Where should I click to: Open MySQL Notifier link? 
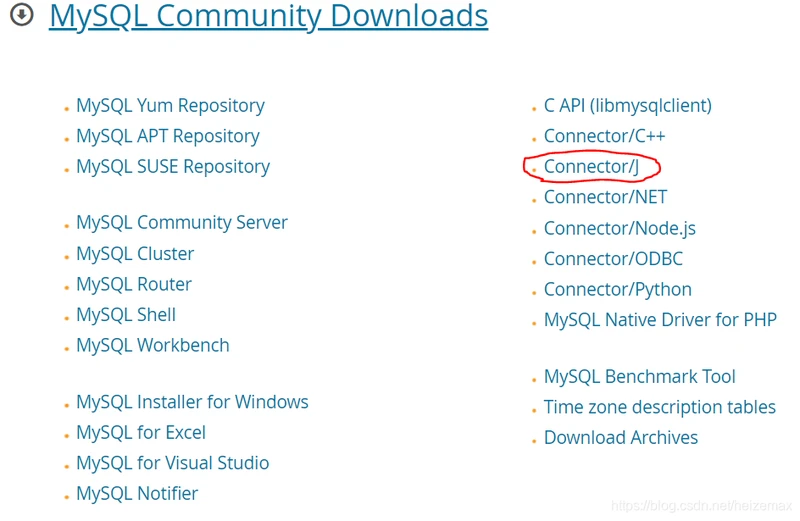[137, 493]
